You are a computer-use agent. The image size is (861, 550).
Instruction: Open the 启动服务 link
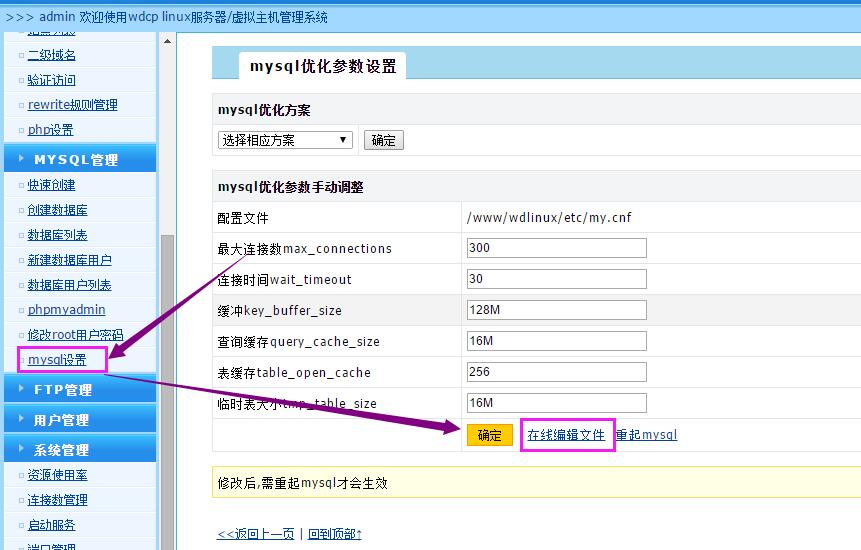click(52, 525)
